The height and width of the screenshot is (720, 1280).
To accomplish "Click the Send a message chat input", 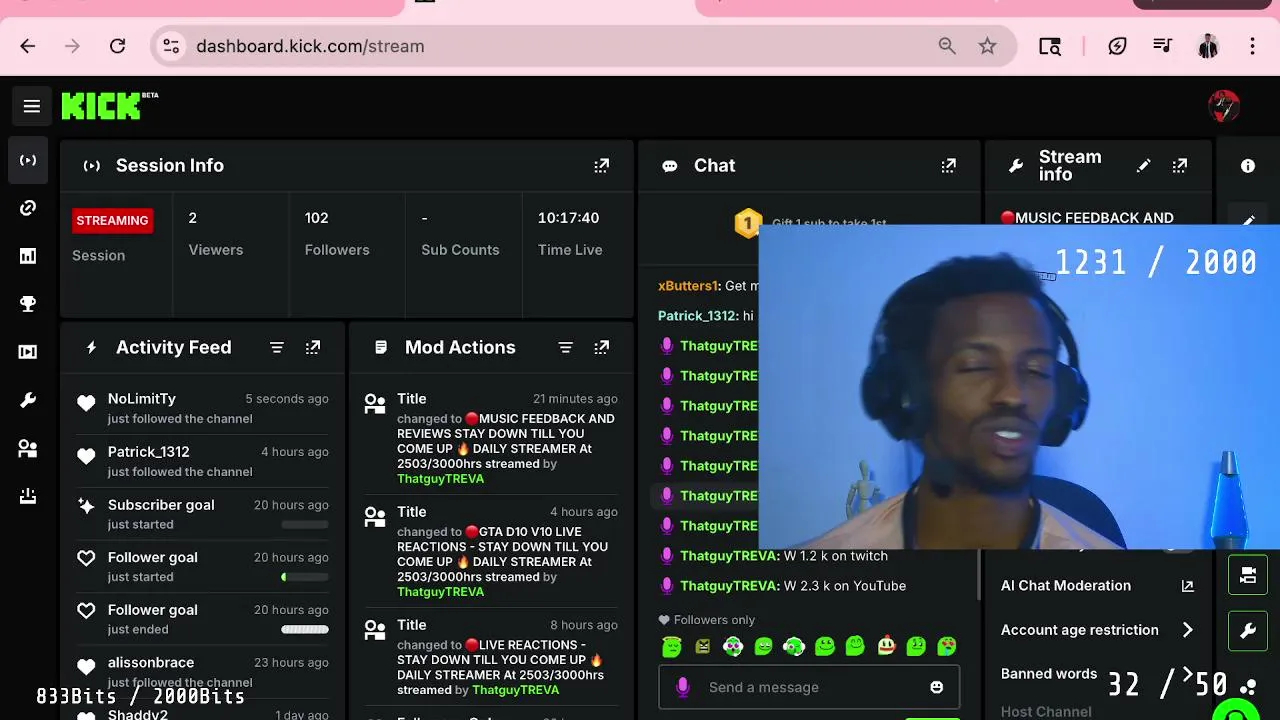I will [808, 687].
